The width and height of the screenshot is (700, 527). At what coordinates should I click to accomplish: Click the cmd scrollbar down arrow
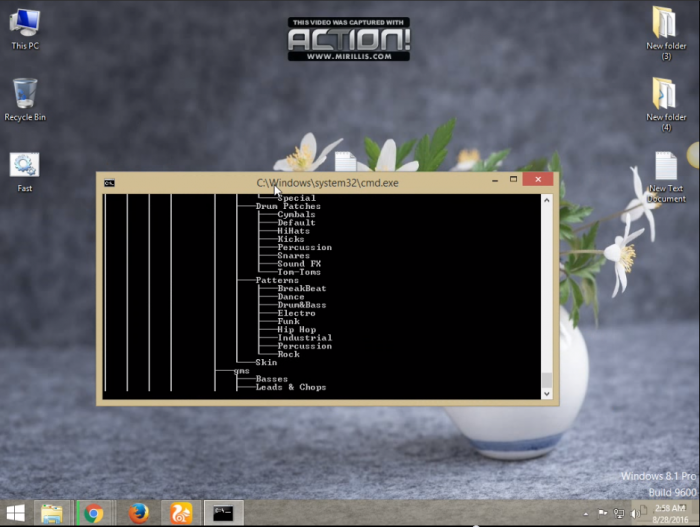[x=546, y=394]
